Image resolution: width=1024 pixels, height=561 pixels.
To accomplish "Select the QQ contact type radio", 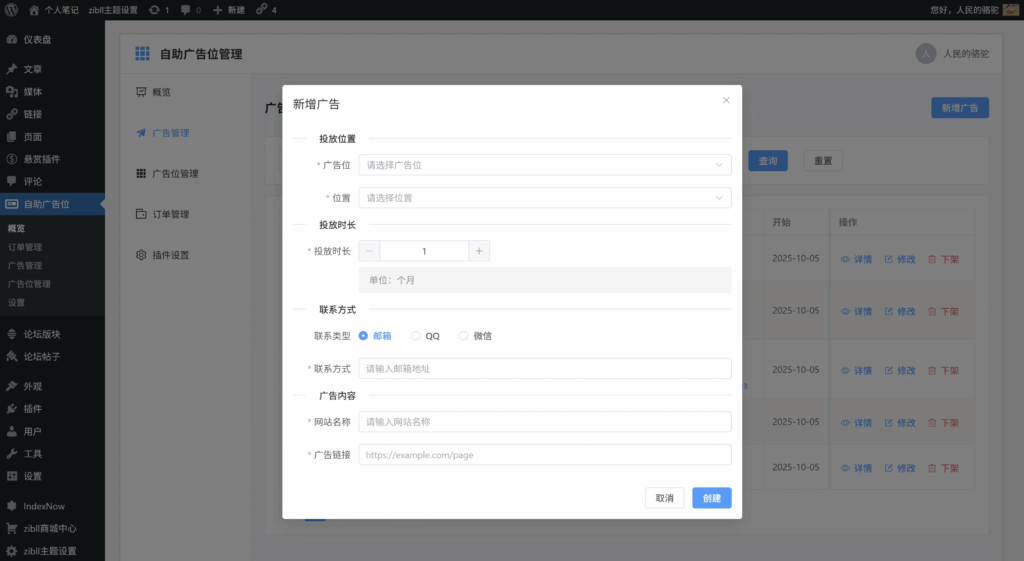I will 416,336.
